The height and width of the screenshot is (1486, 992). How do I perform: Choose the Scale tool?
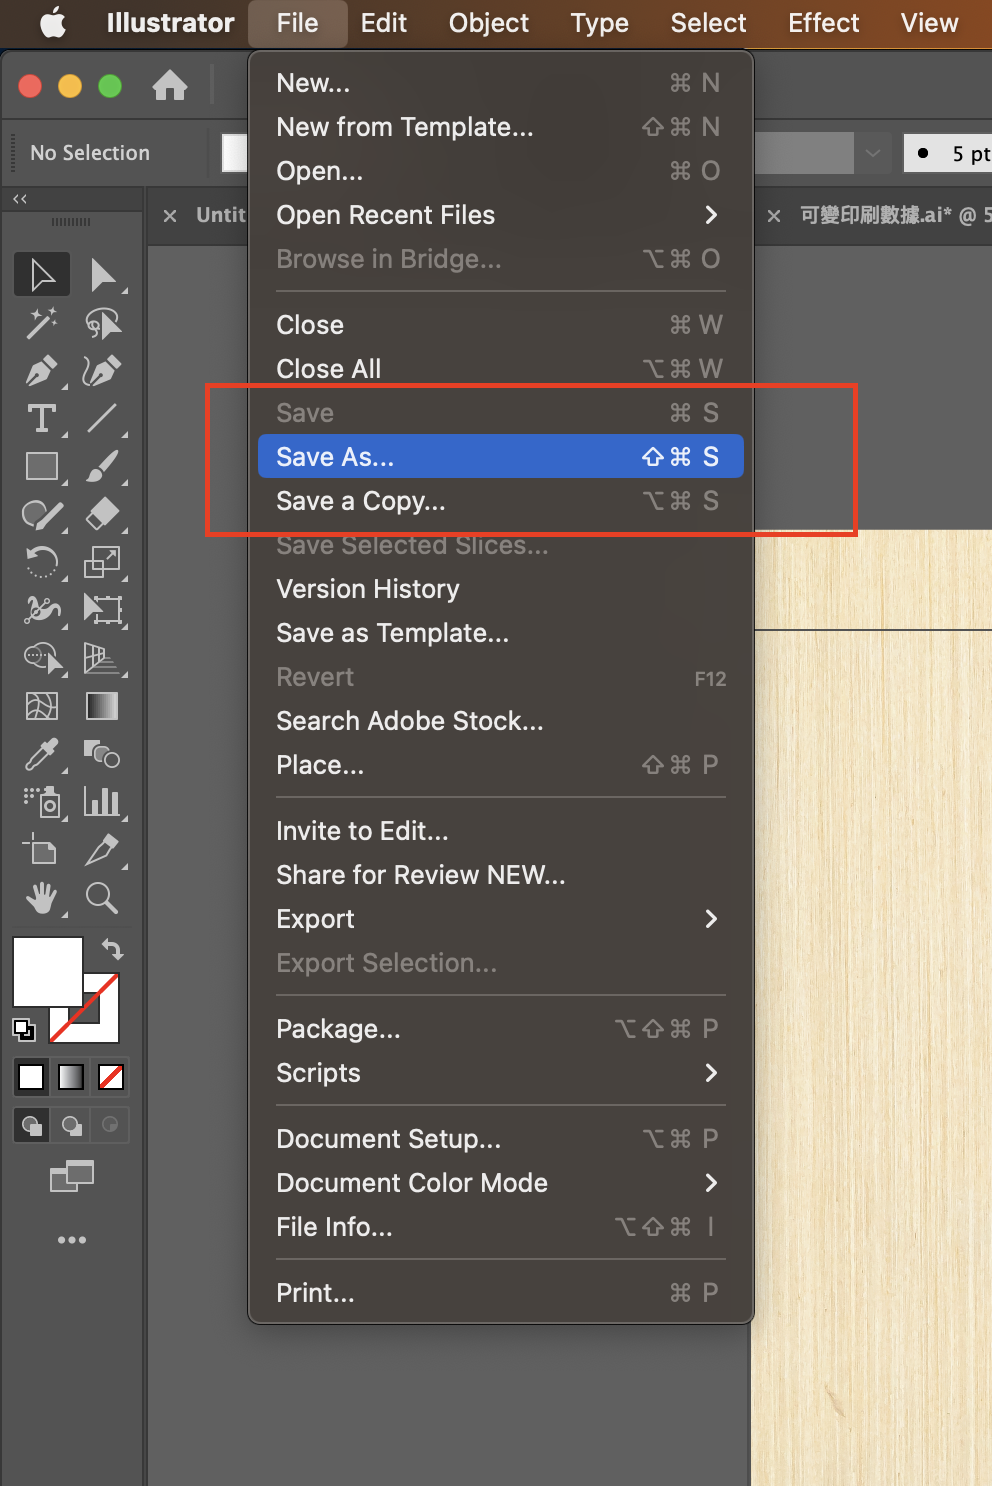(x=103, y=562)
